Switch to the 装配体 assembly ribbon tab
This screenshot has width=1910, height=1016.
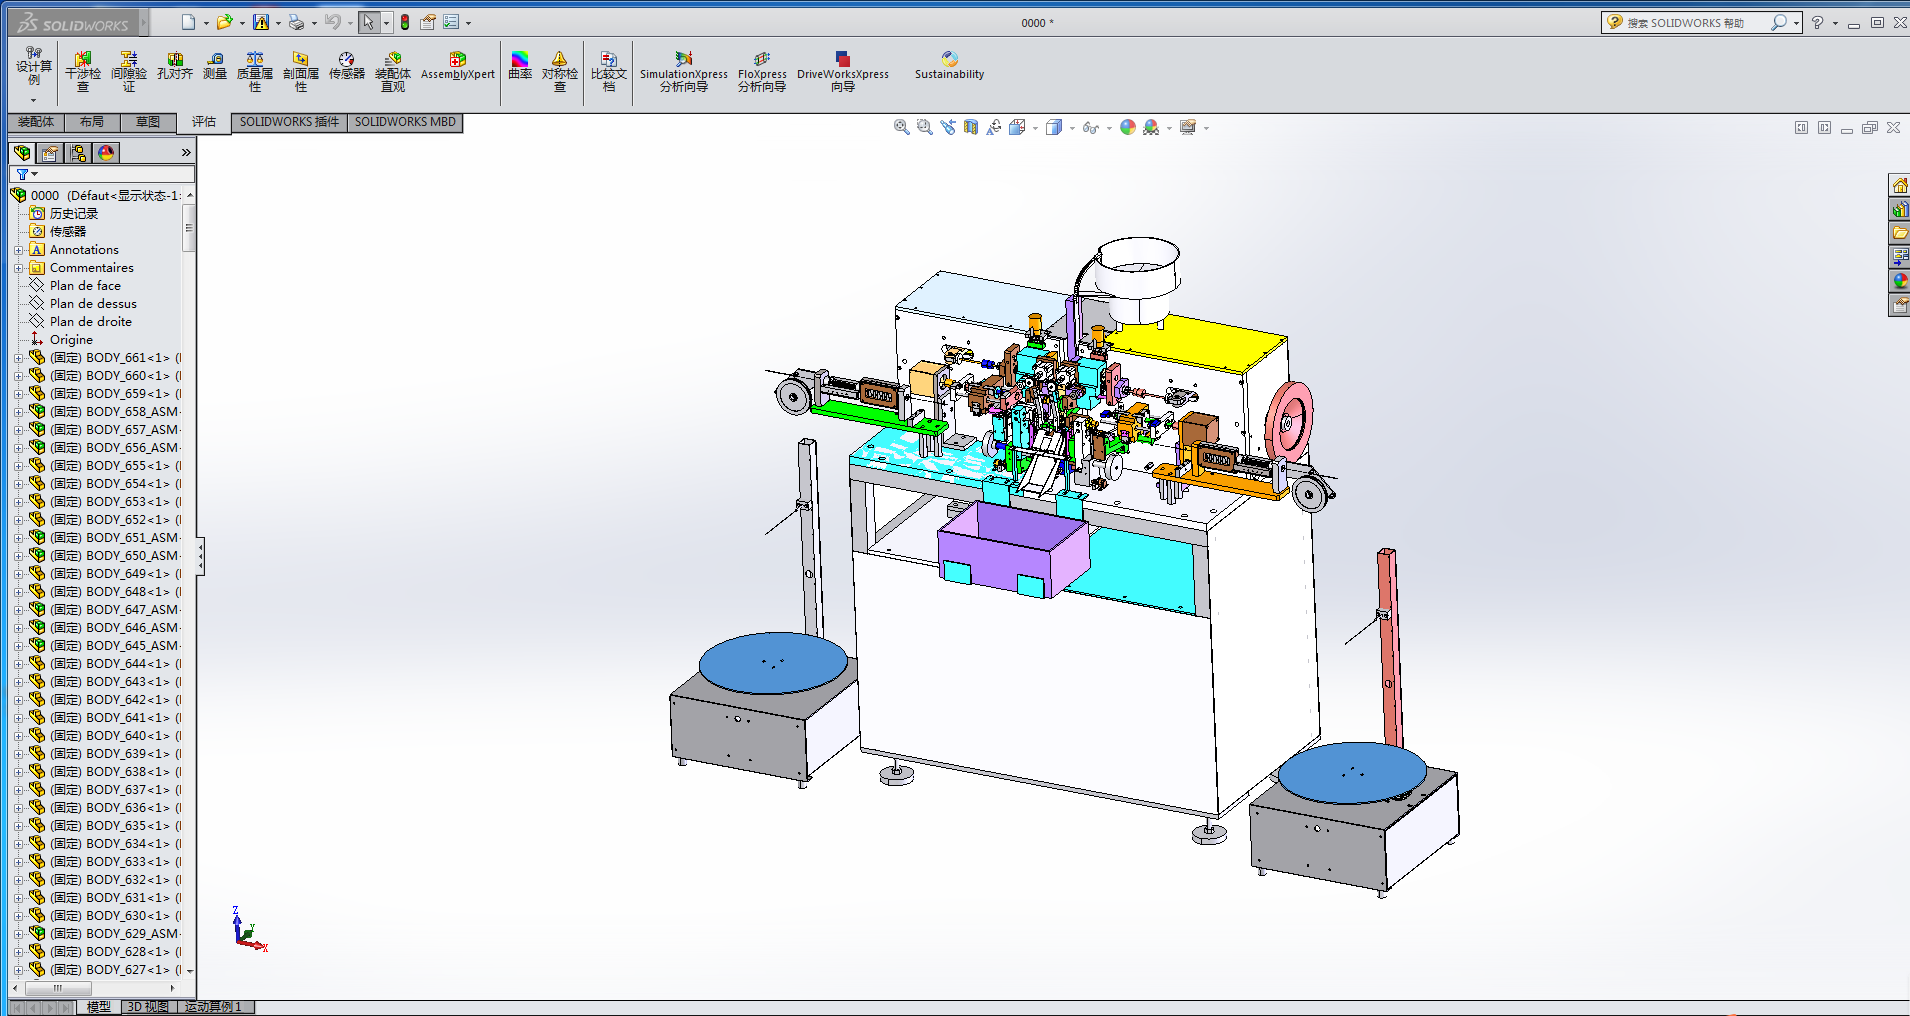36,122
